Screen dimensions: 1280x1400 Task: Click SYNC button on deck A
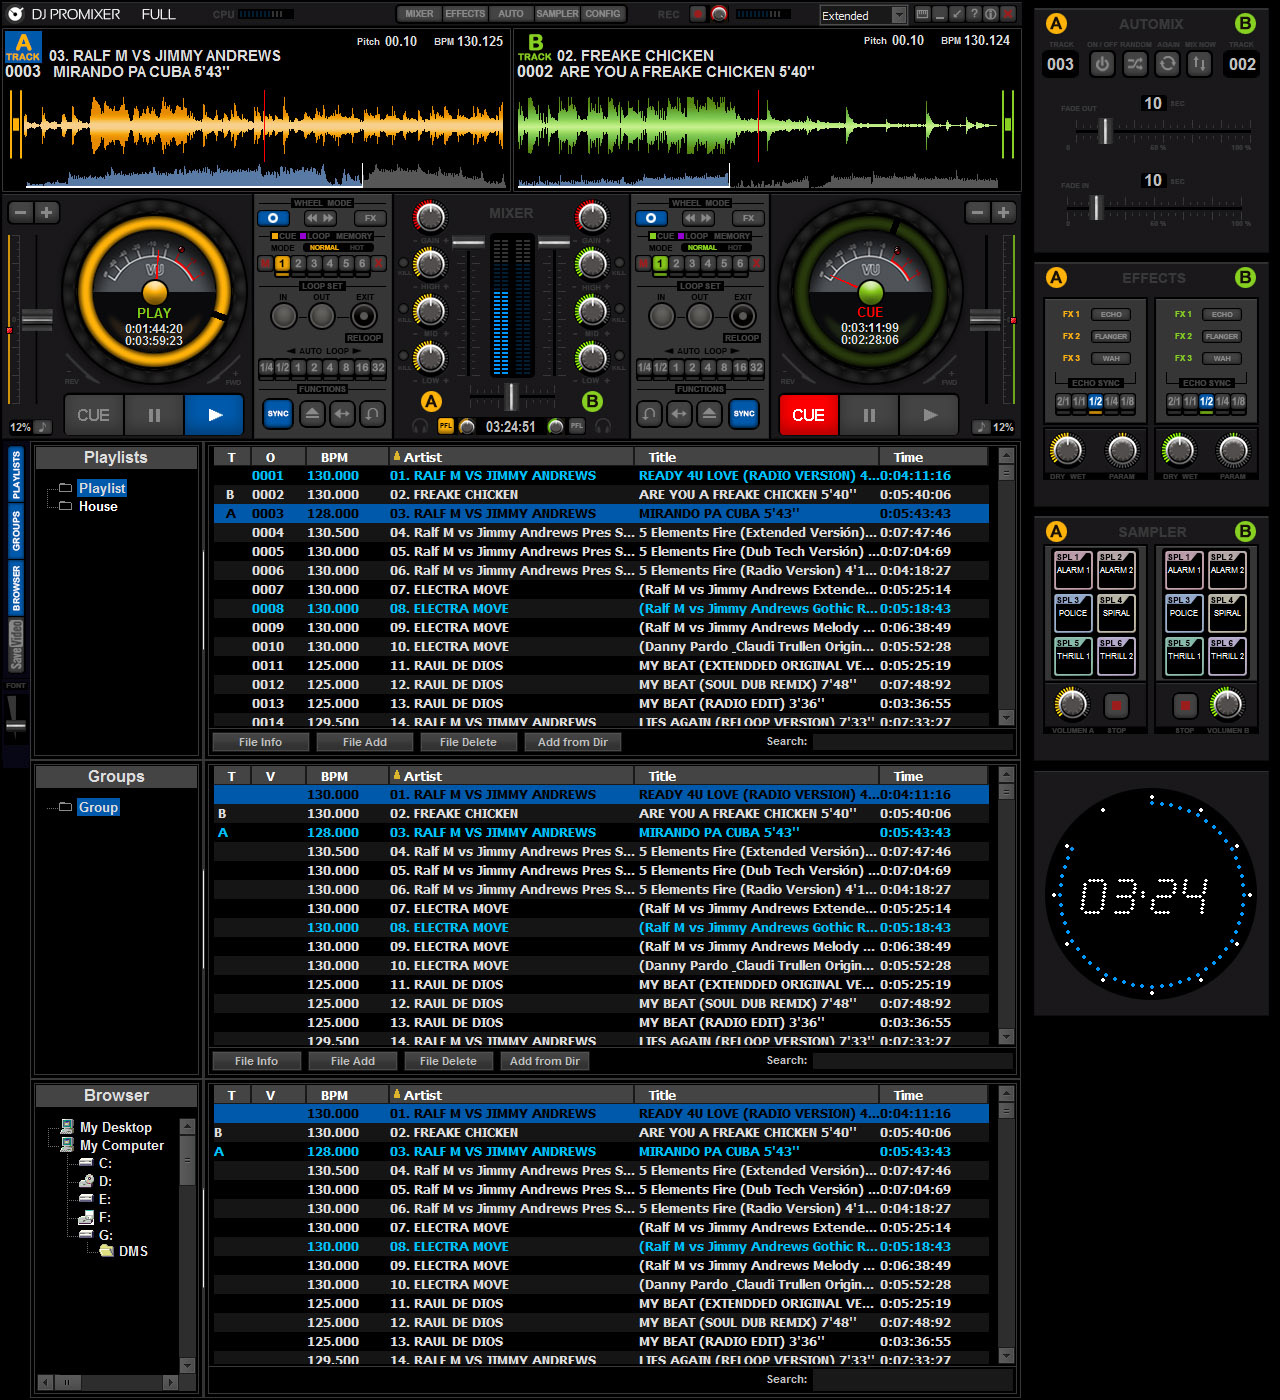(278, 413)
